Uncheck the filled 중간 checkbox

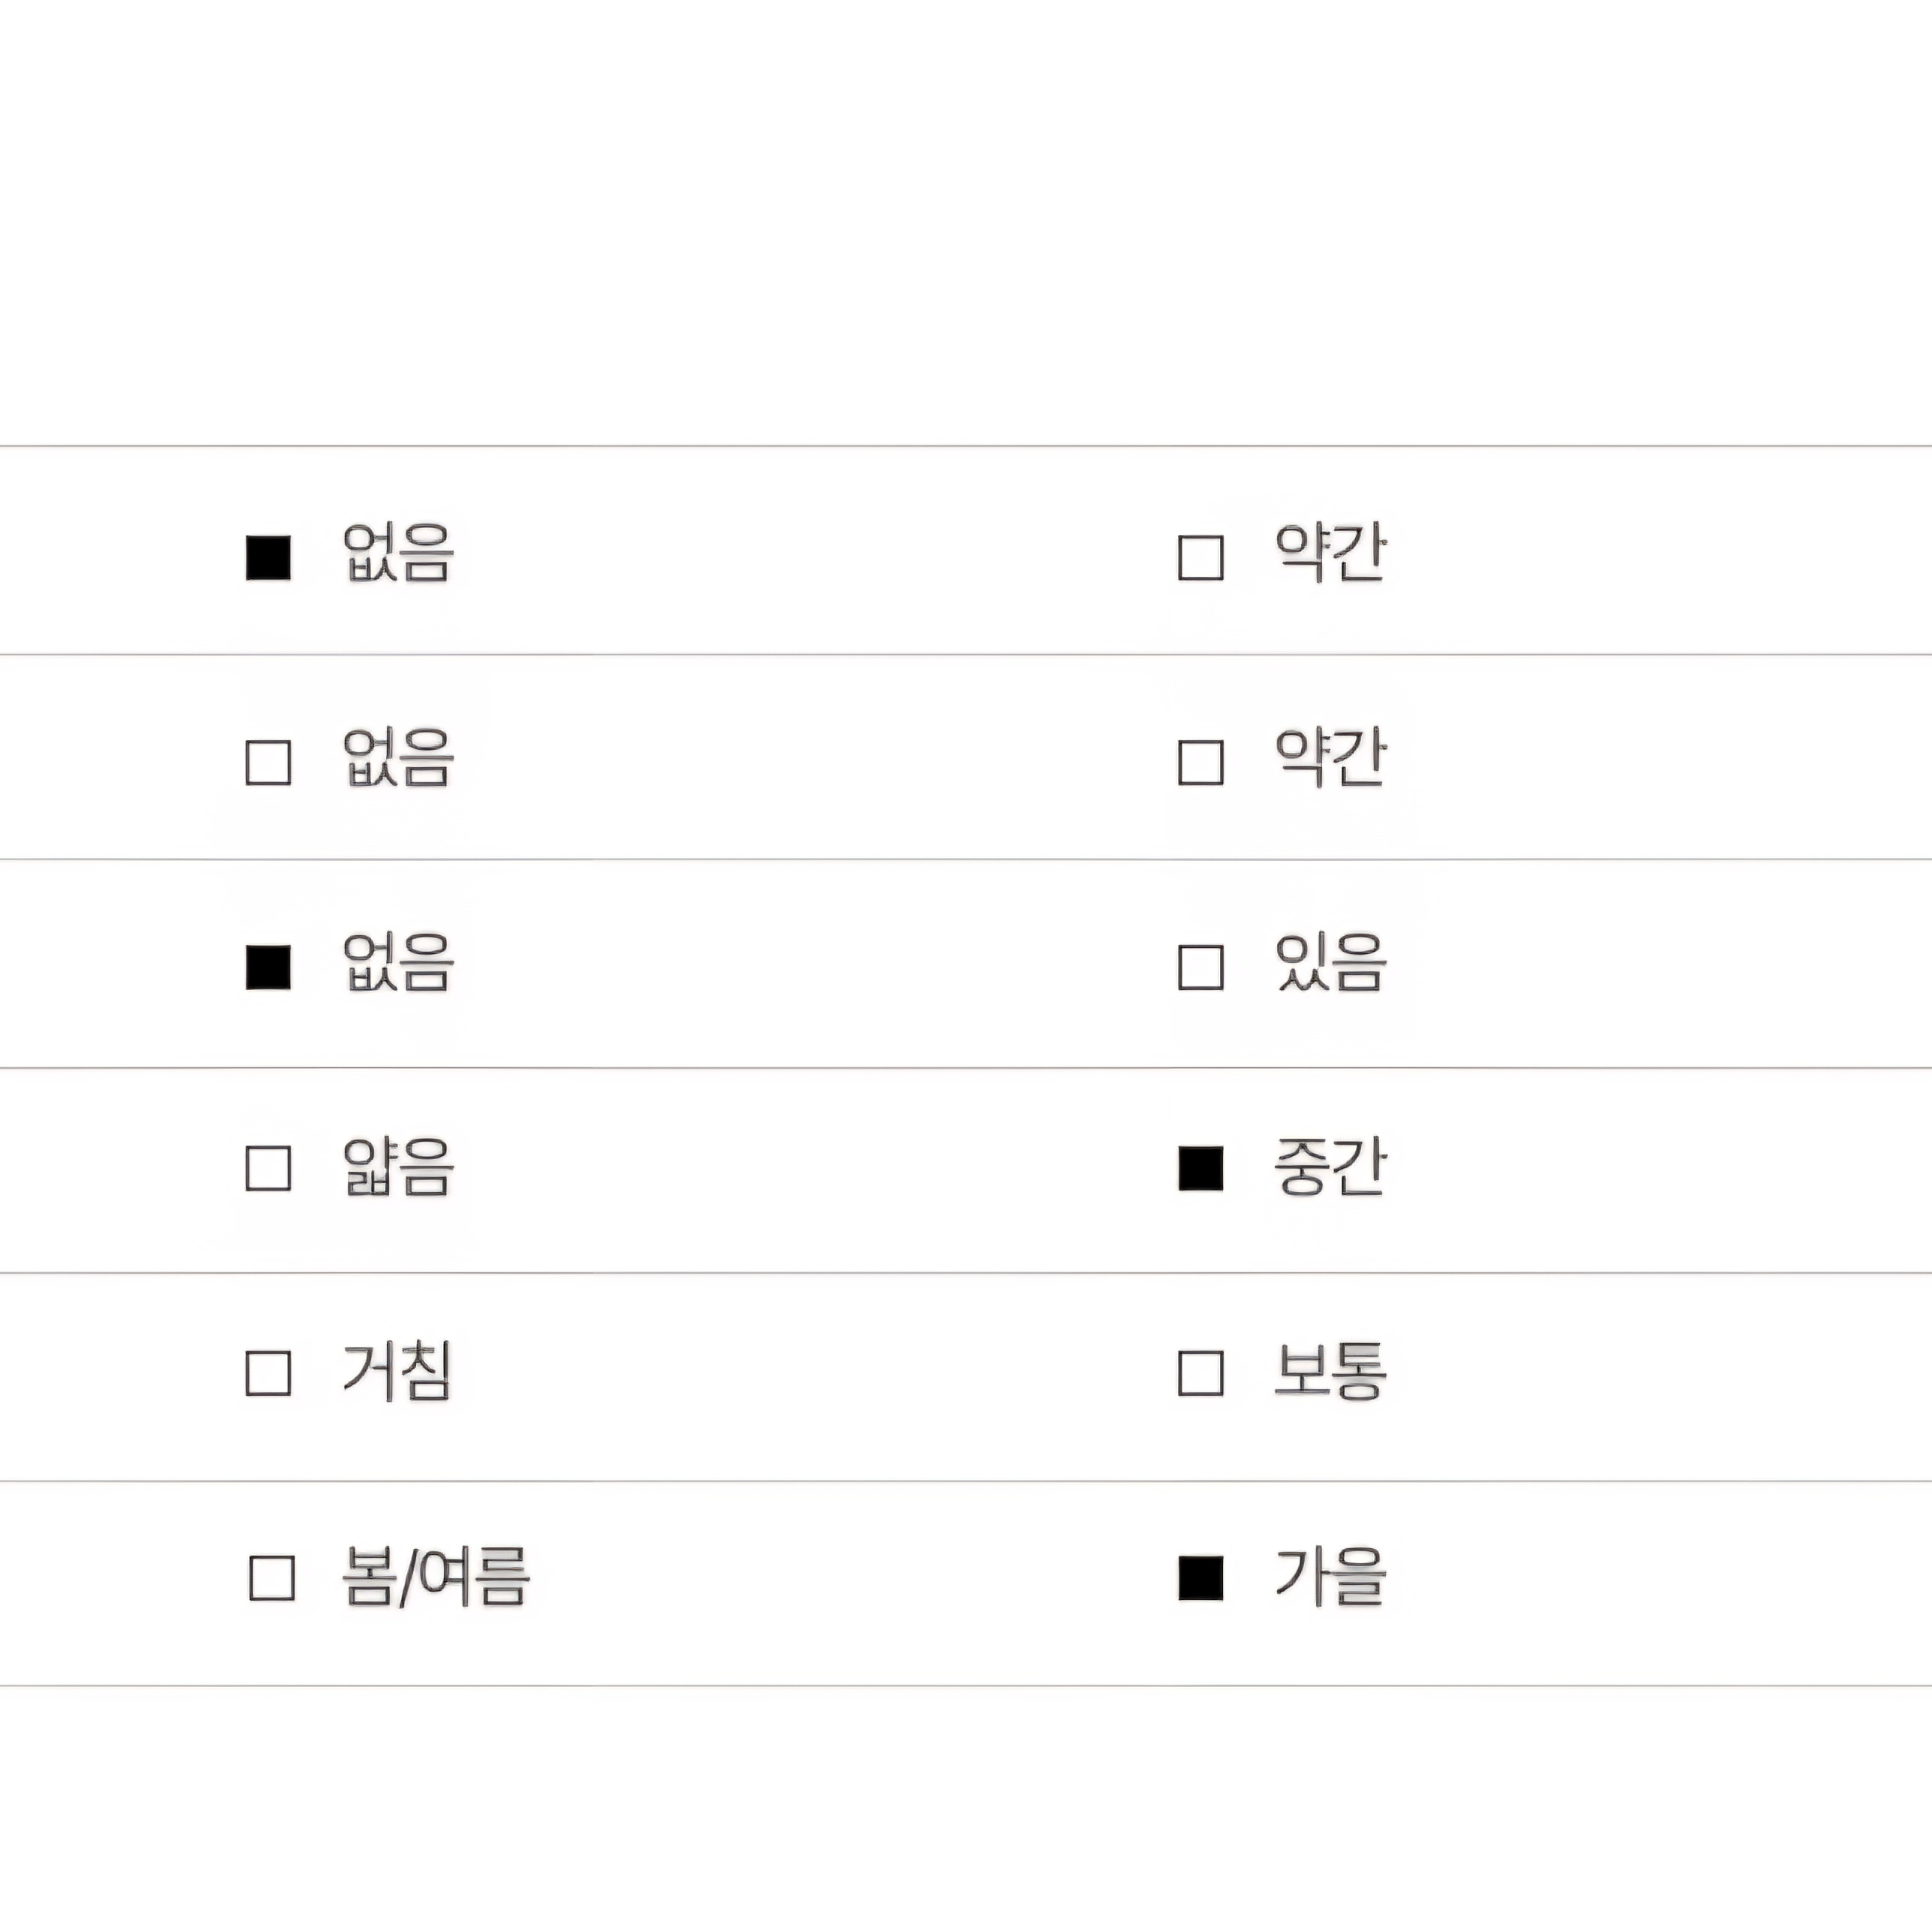pos(1200,1168)
